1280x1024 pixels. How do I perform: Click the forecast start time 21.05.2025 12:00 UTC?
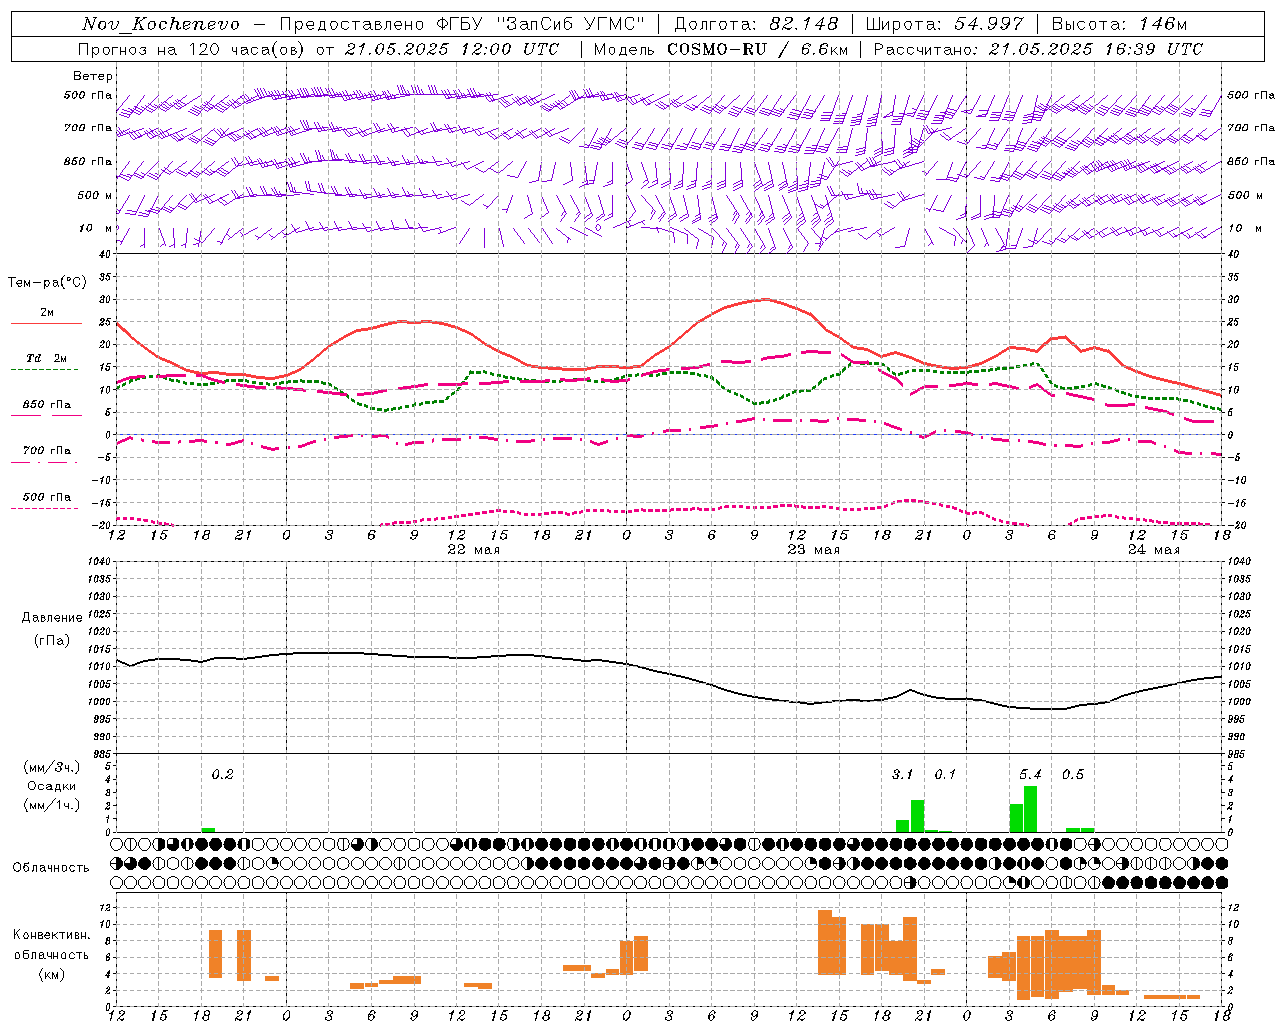[451, 49]
